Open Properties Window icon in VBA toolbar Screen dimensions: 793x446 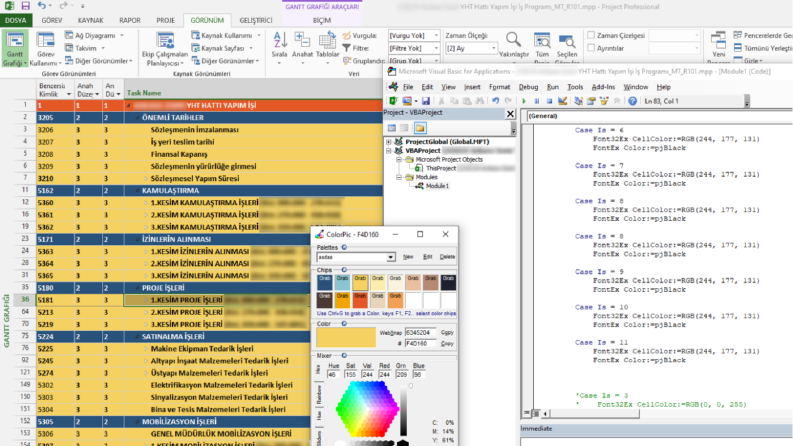pyautogui.click(x=591, y=101)
